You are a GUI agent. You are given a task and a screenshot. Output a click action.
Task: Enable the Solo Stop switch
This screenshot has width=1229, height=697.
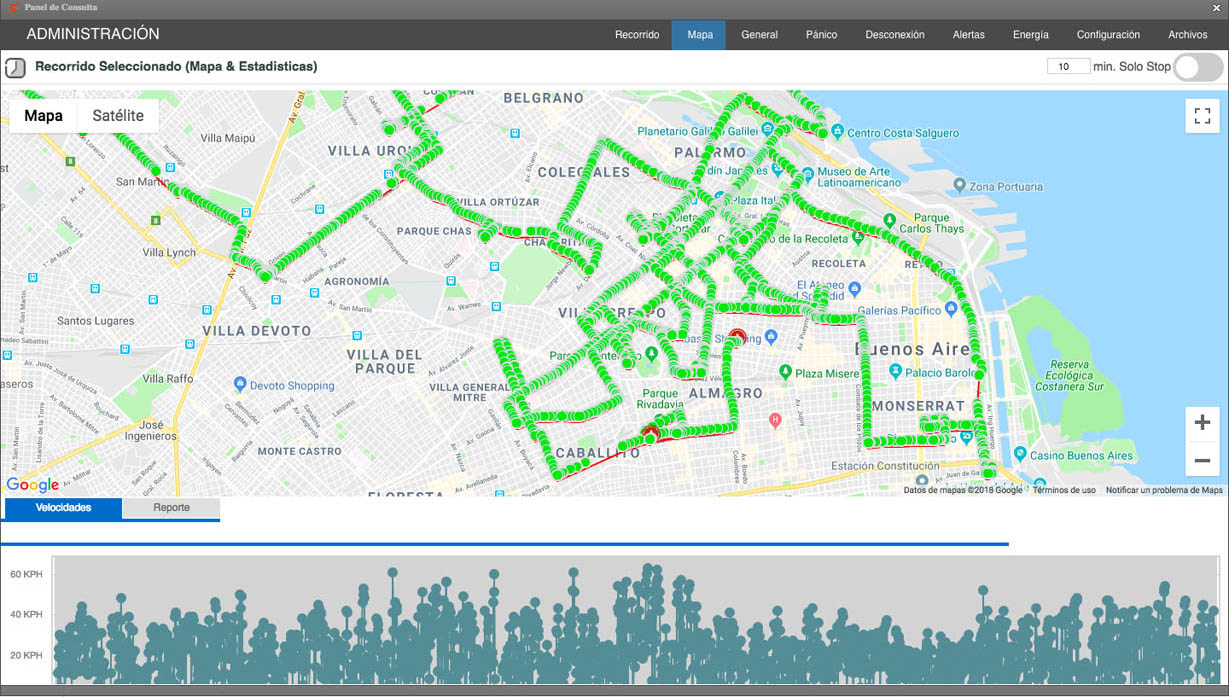tap(1197, 67)
